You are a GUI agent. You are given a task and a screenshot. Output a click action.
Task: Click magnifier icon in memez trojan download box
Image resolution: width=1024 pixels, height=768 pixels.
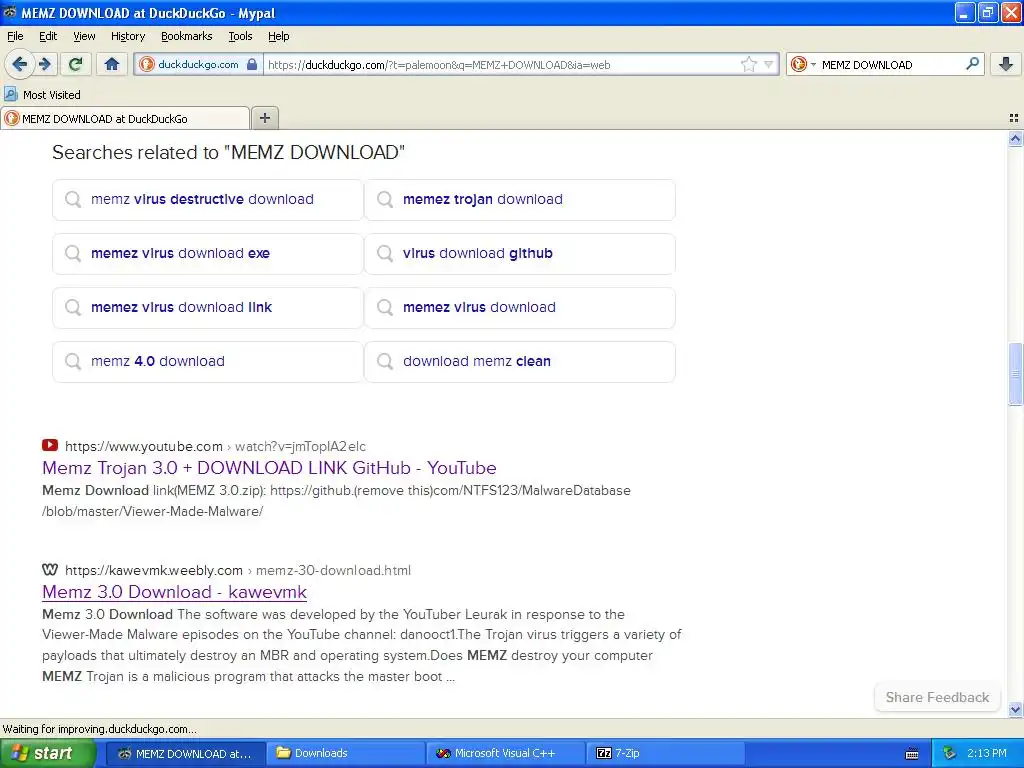point(385,199)
